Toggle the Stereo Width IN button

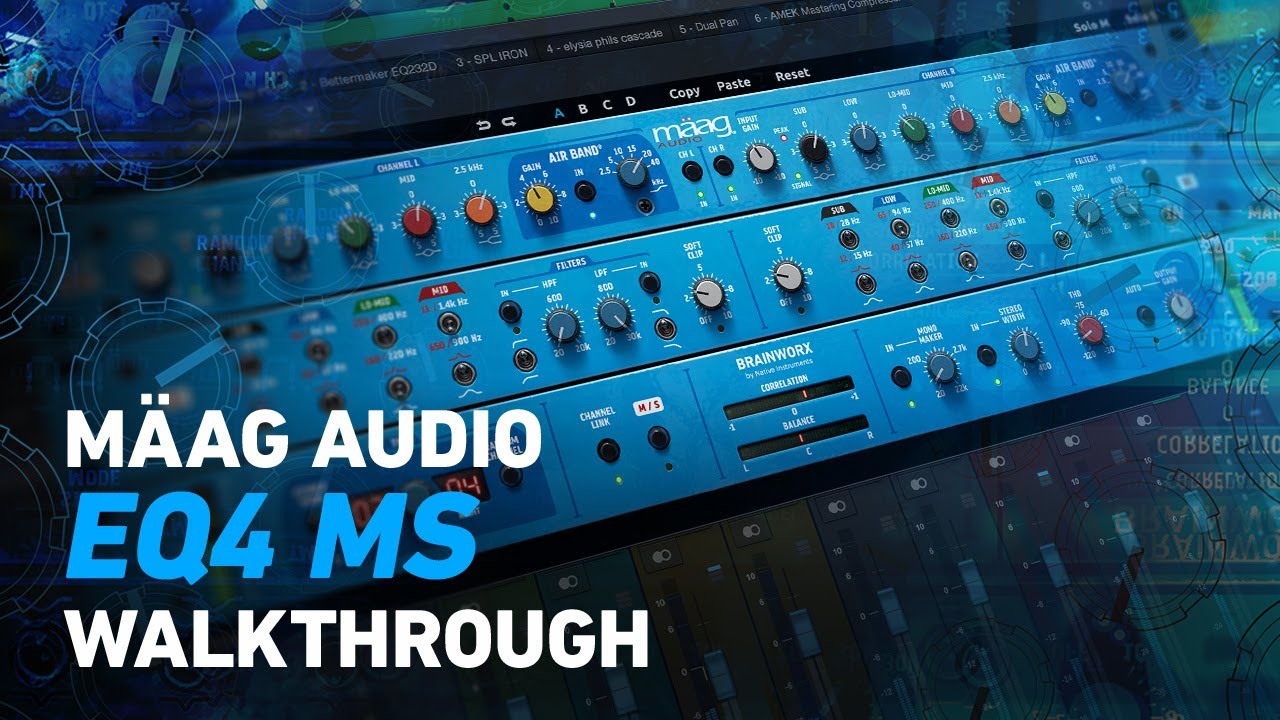click(x=986, y=355)
